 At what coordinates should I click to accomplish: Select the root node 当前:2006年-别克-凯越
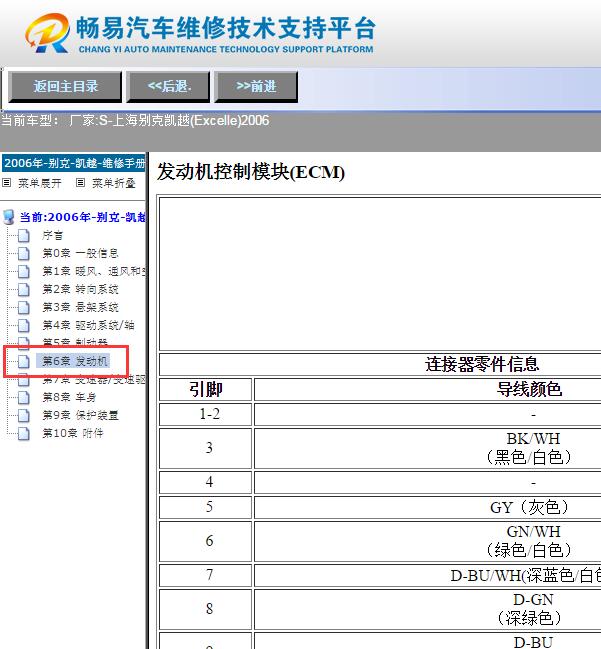click(82, 217)
